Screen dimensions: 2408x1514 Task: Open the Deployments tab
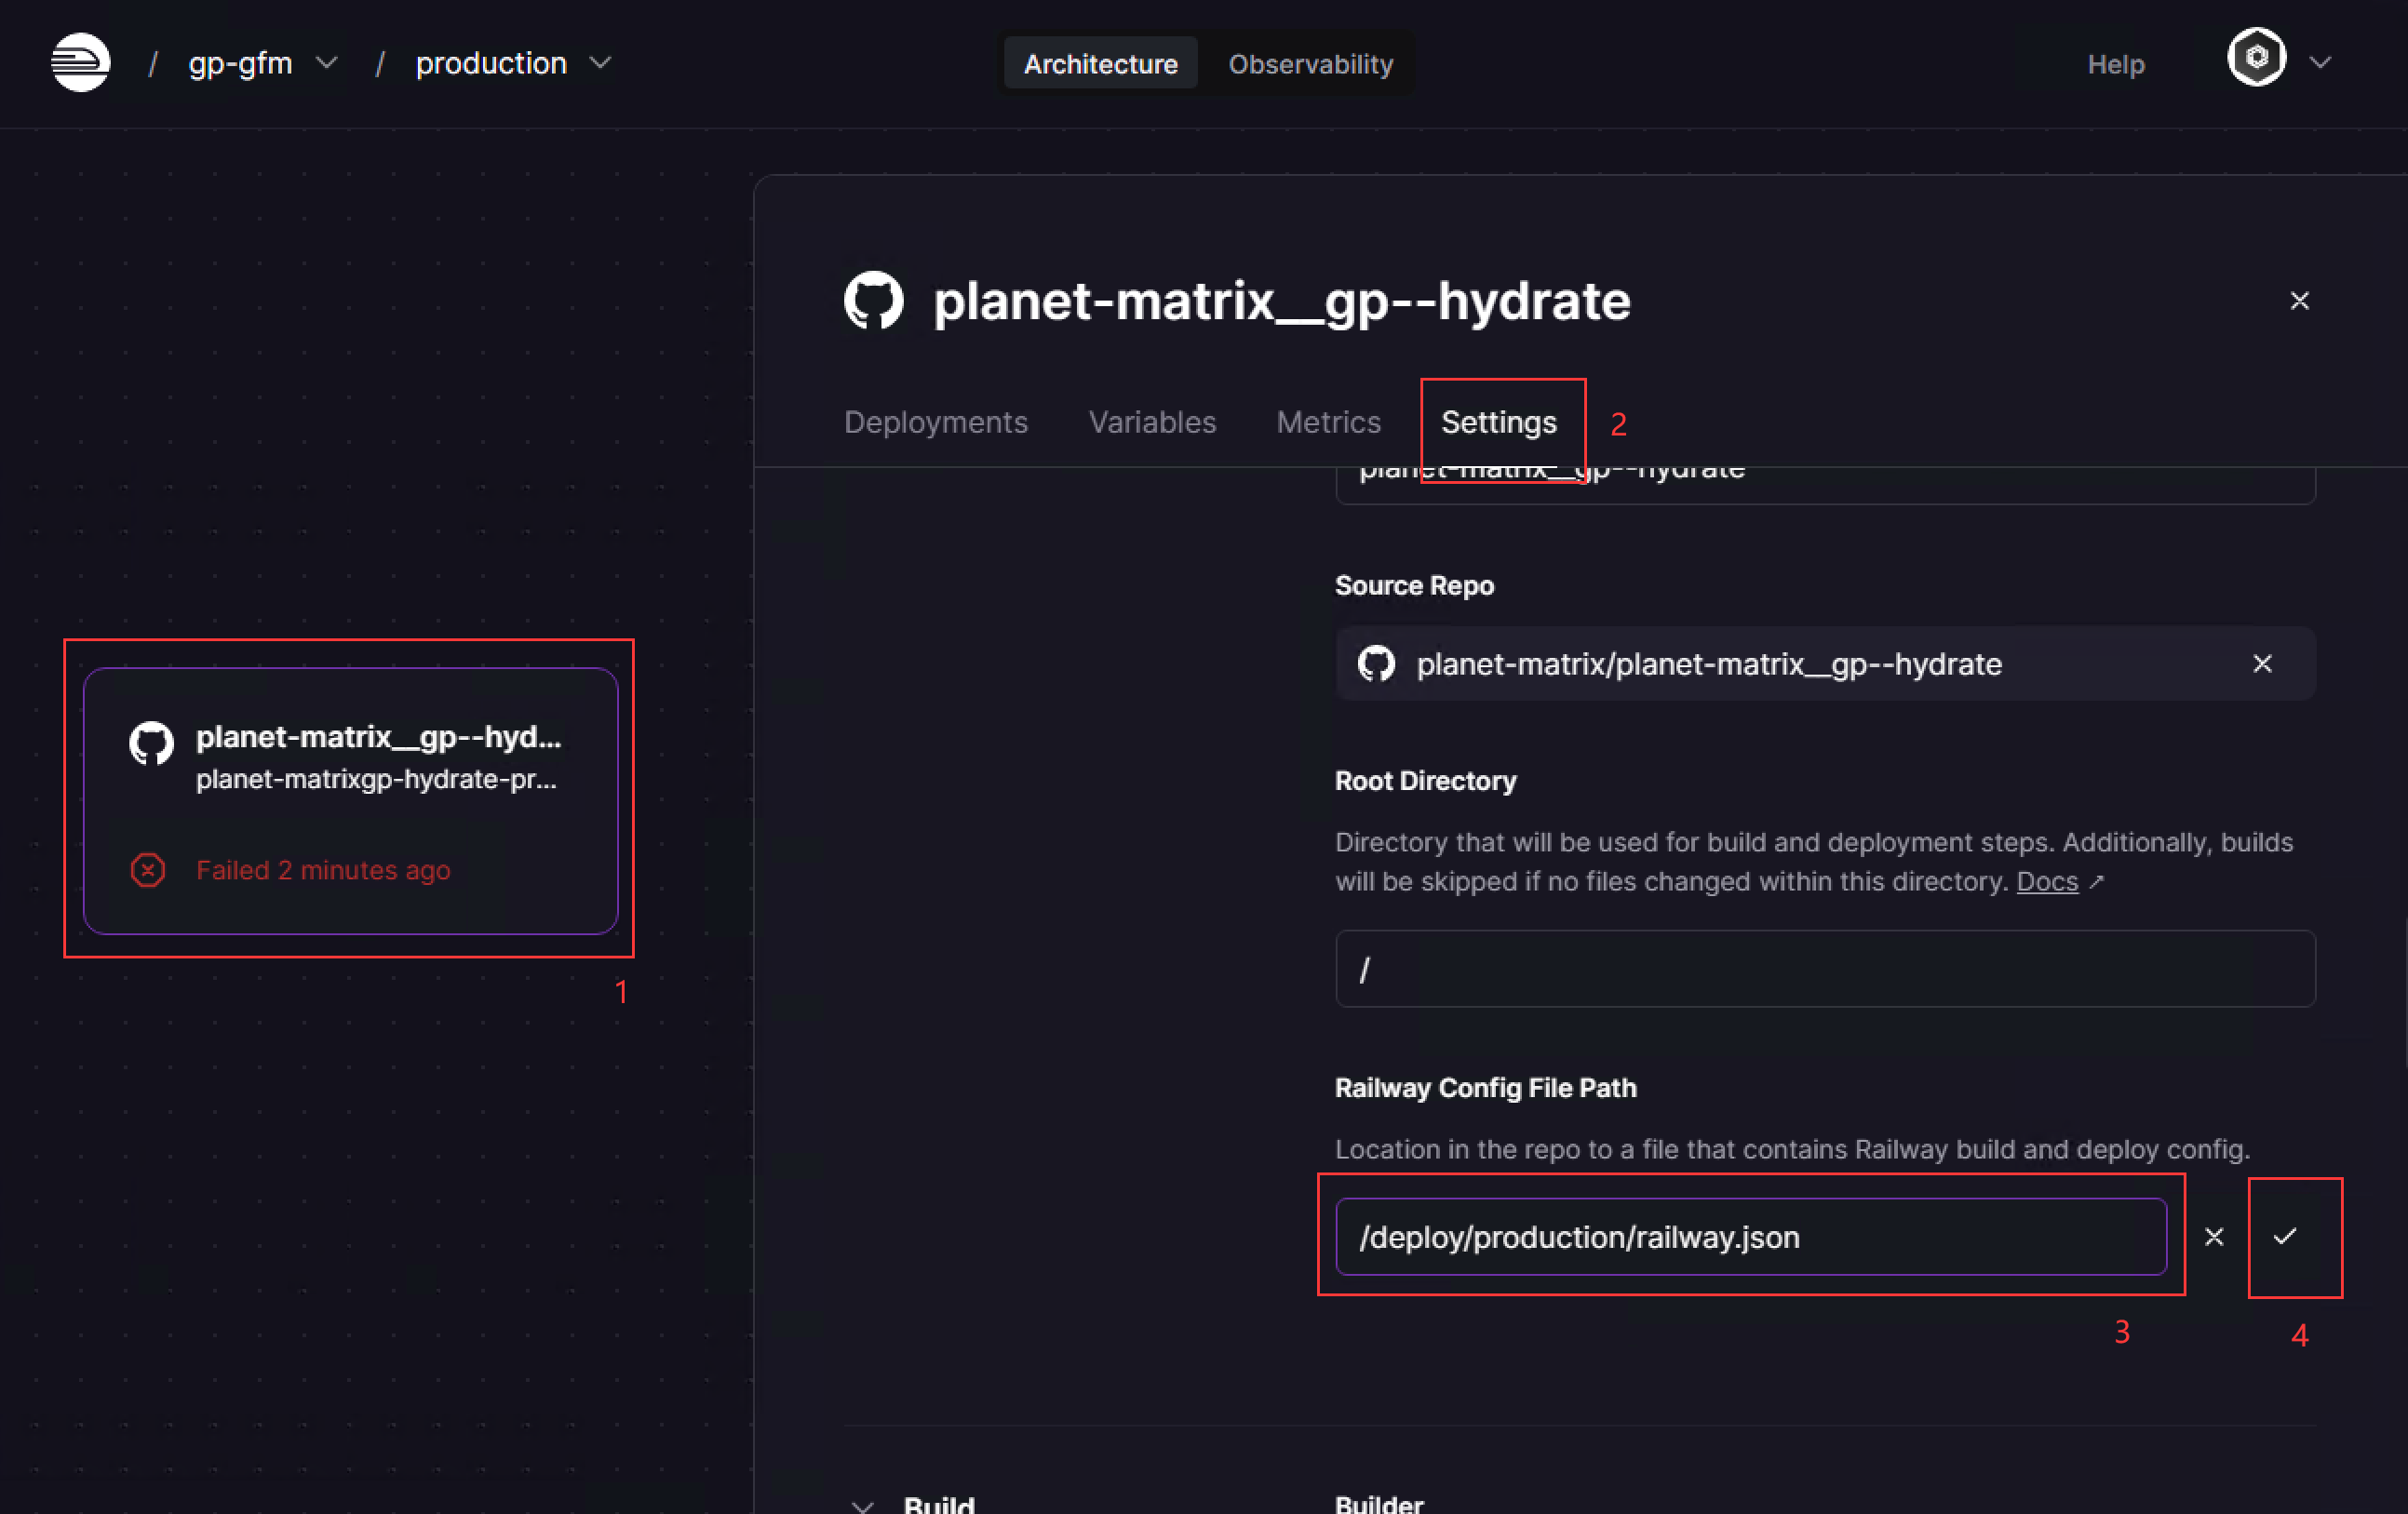pyautogui.click(x=935, y=422)
